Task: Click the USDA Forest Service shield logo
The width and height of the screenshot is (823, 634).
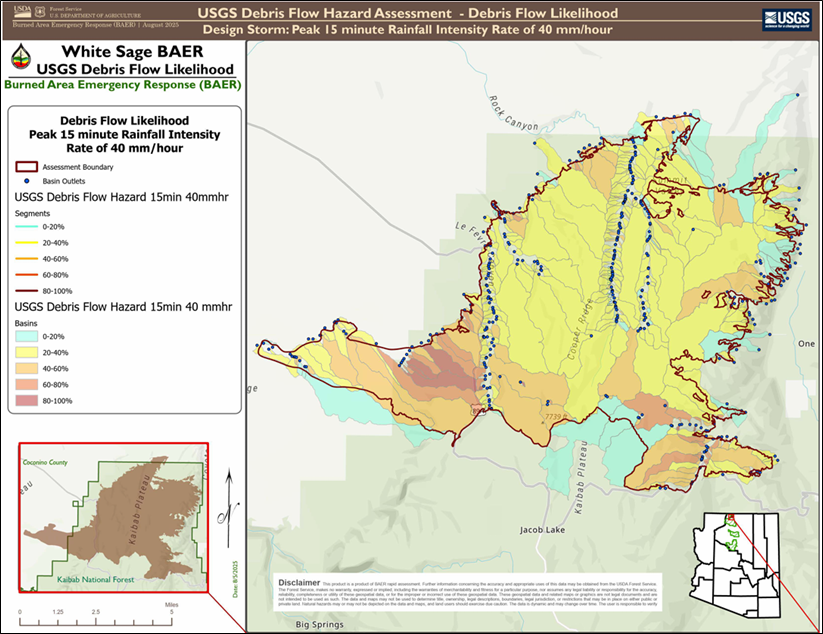Action: click(40, 12)
